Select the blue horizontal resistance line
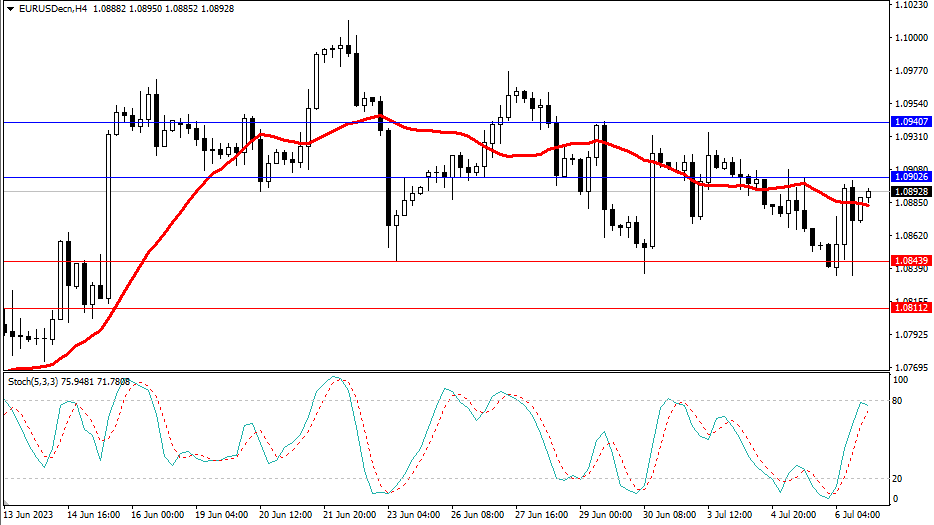 450,122
